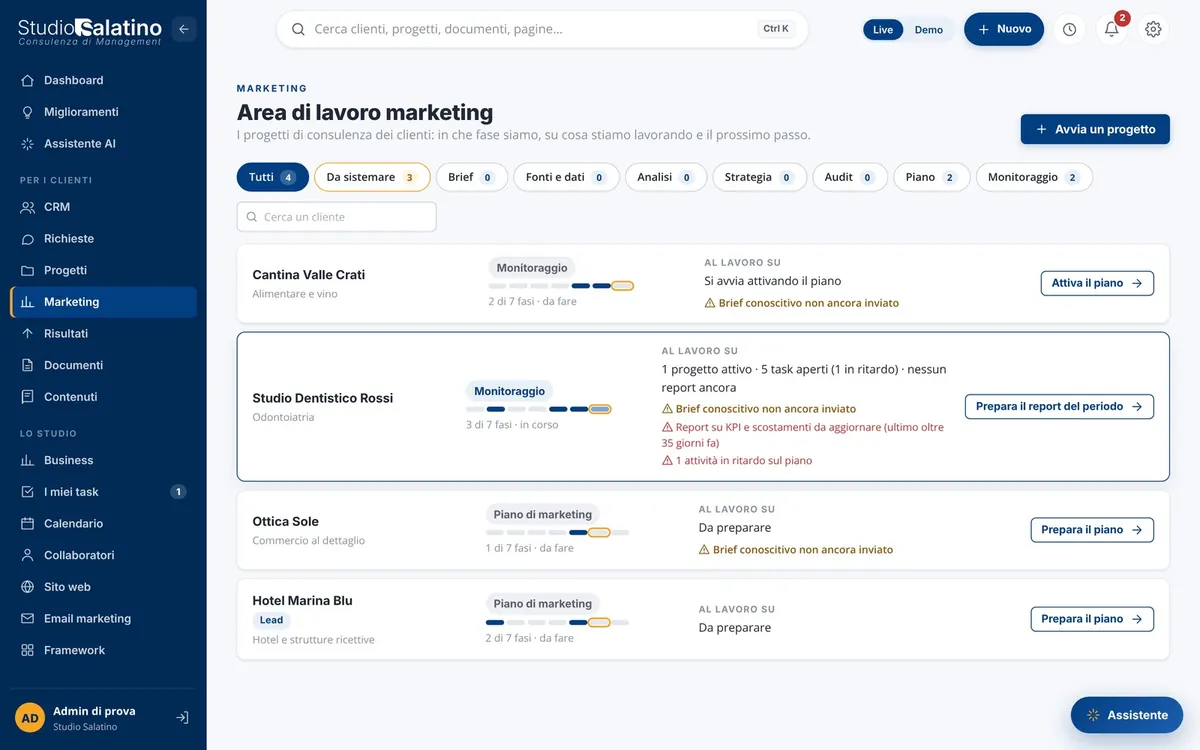Click the Framework grid icon
Image resolution: width=1200 pixels, height=750 pixels.
28,650
